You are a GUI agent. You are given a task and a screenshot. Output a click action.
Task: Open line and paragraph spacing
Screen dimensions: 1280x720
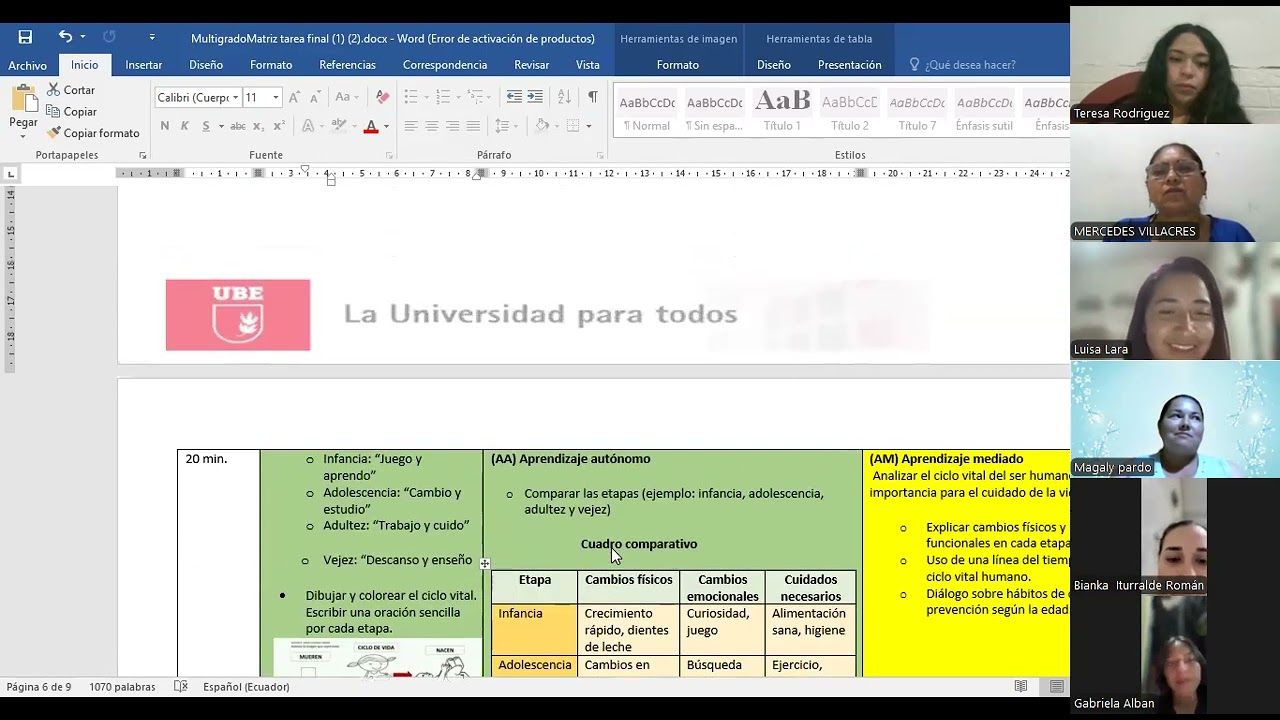tap(504, 126)
